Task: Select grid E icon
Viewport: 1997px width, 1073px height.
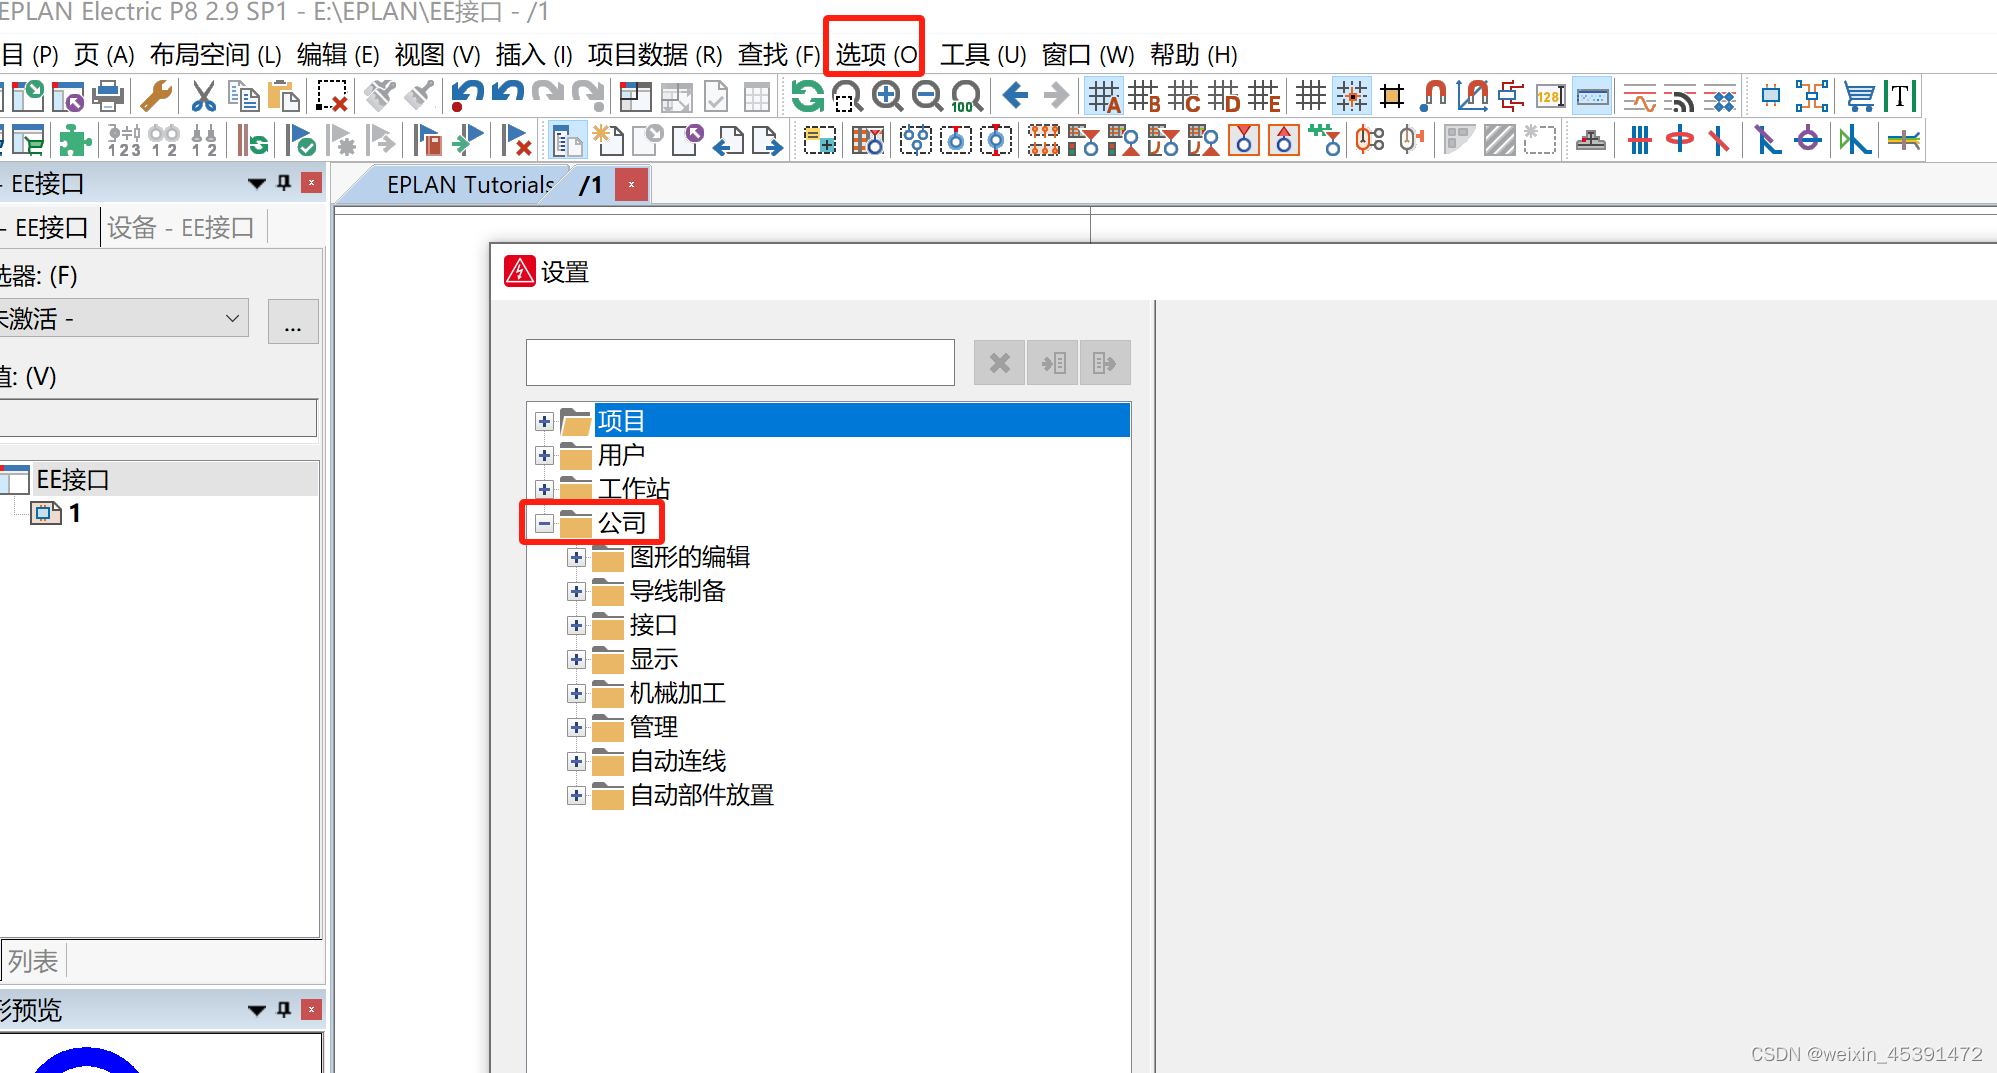Action: coord(1264,97)
